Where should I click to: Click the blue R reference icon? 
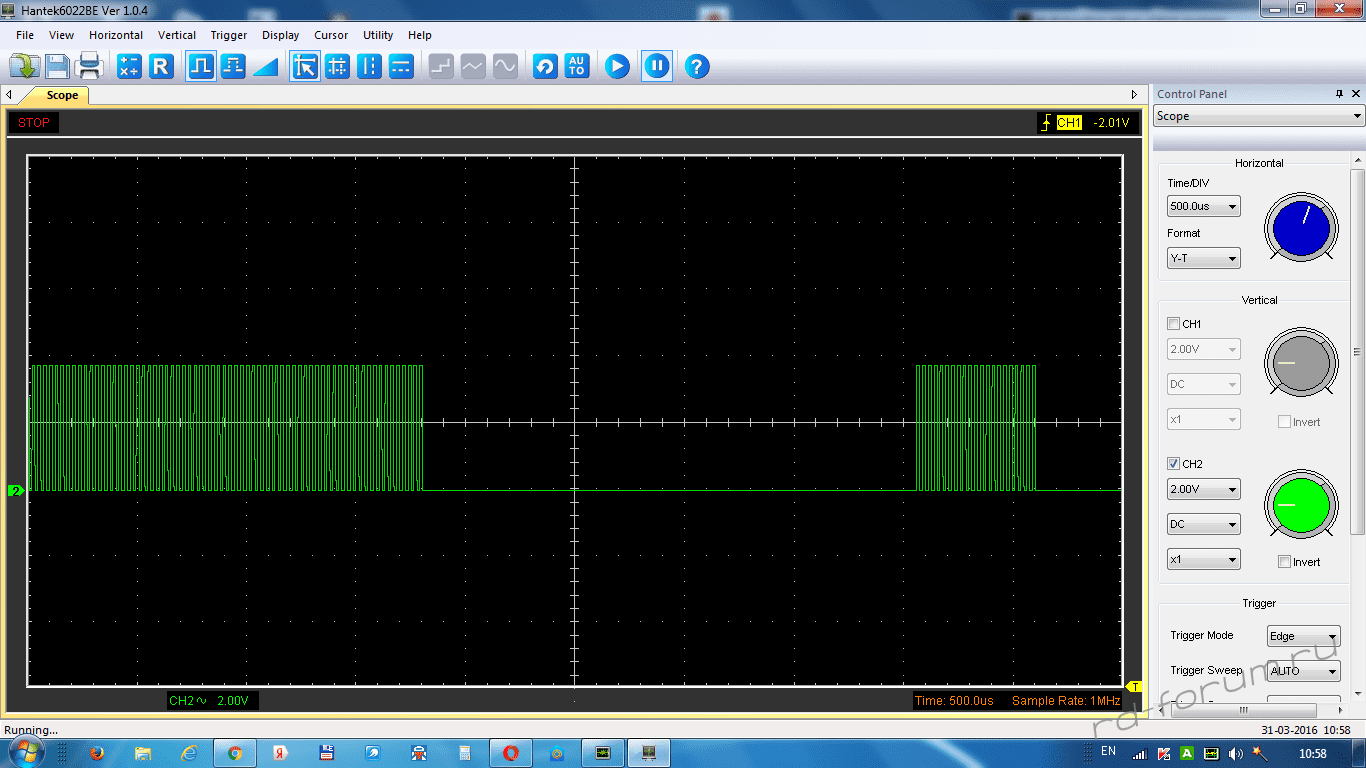tap(161, 67)
